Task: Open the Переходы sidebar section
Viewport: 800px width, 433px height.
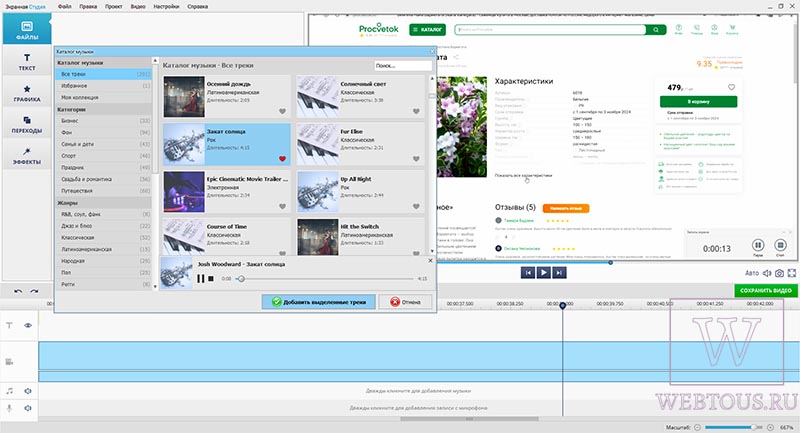Action: 27,124
